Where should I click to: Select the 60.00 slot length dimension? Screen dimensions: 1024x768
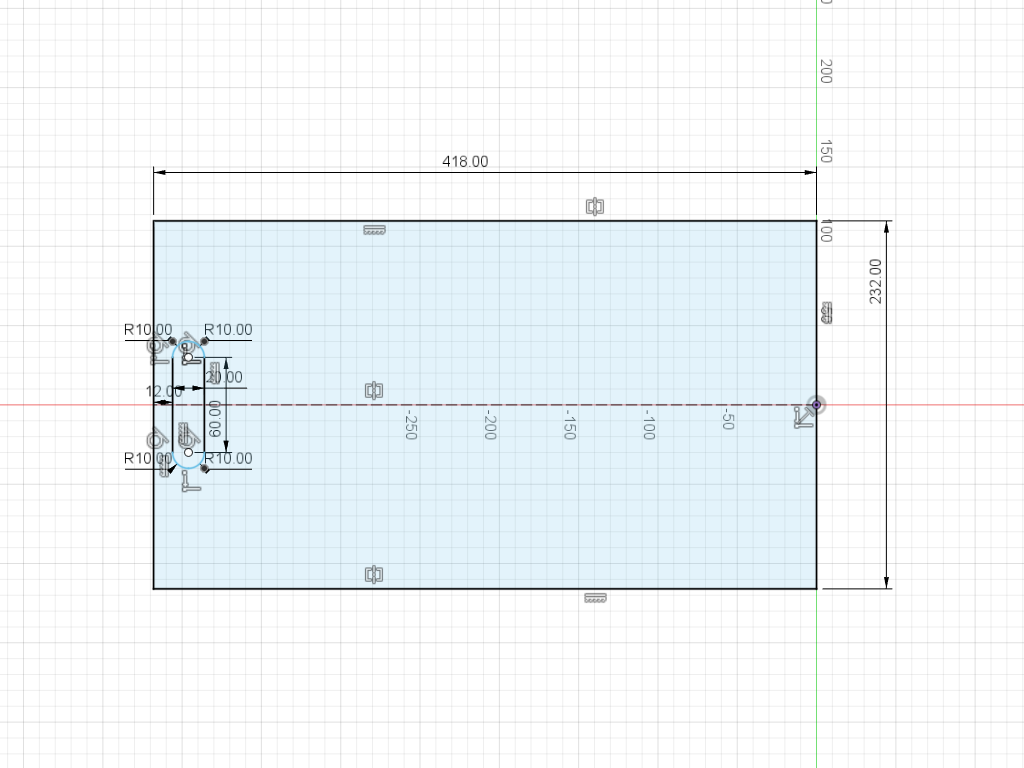point(215,420)
